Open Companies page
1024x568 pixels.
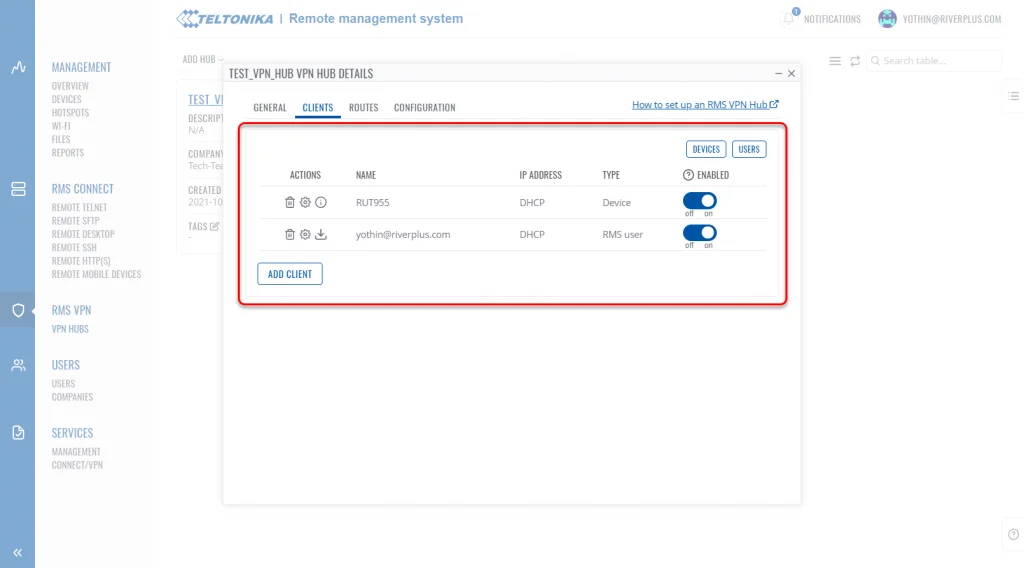tap(72, 397)
